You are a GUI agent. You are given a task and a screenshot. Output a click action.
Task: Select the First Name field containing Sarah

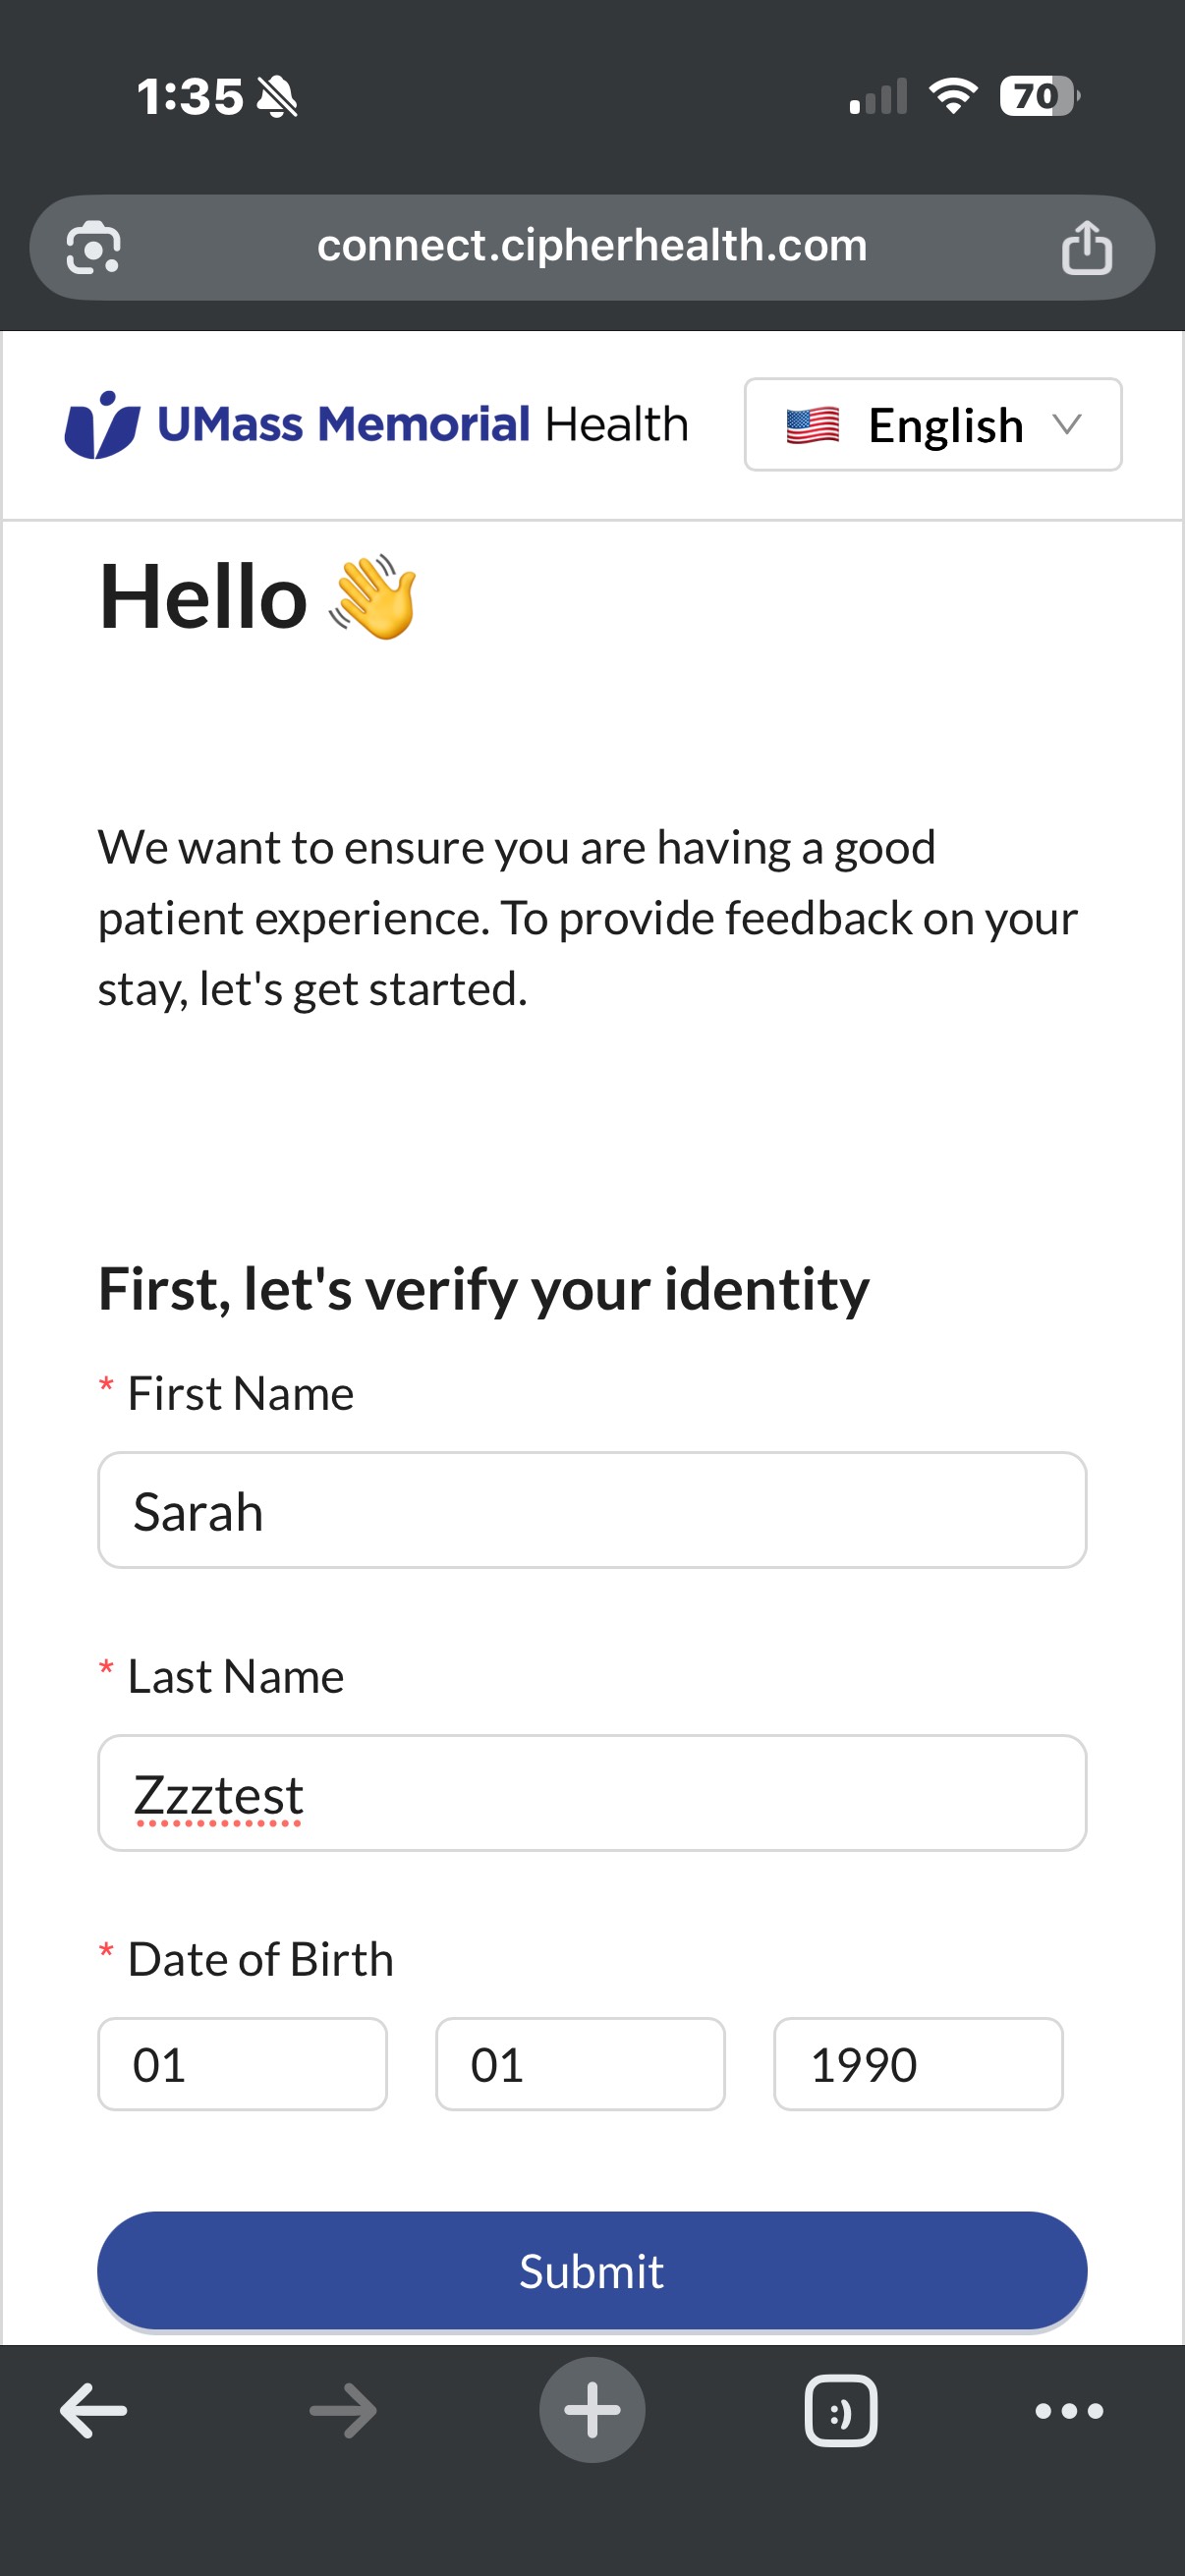tap(592, 1510)
